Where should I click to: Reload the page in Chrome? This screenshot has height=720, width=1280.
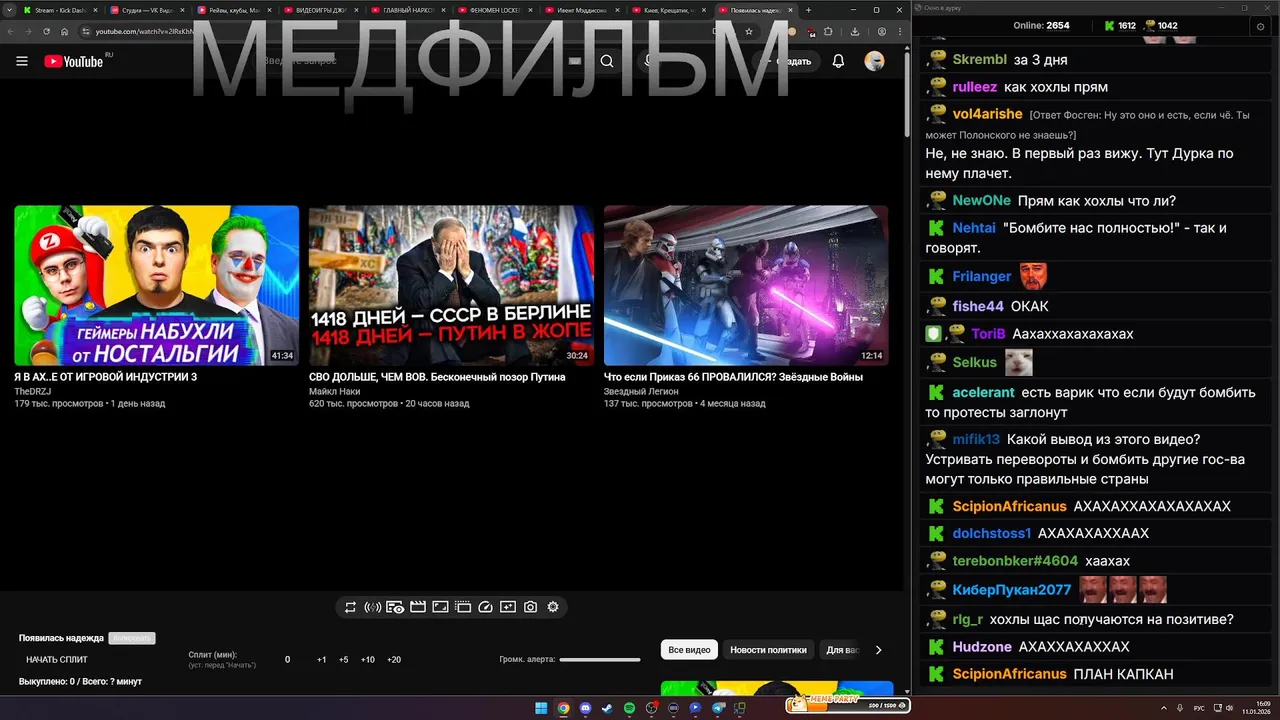pyautogui.click(x=46, y=31)
